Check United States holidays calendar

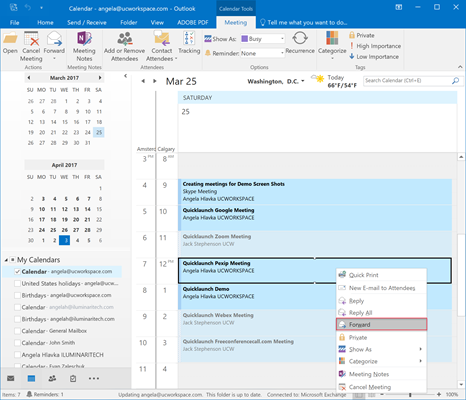coord(18,283)
